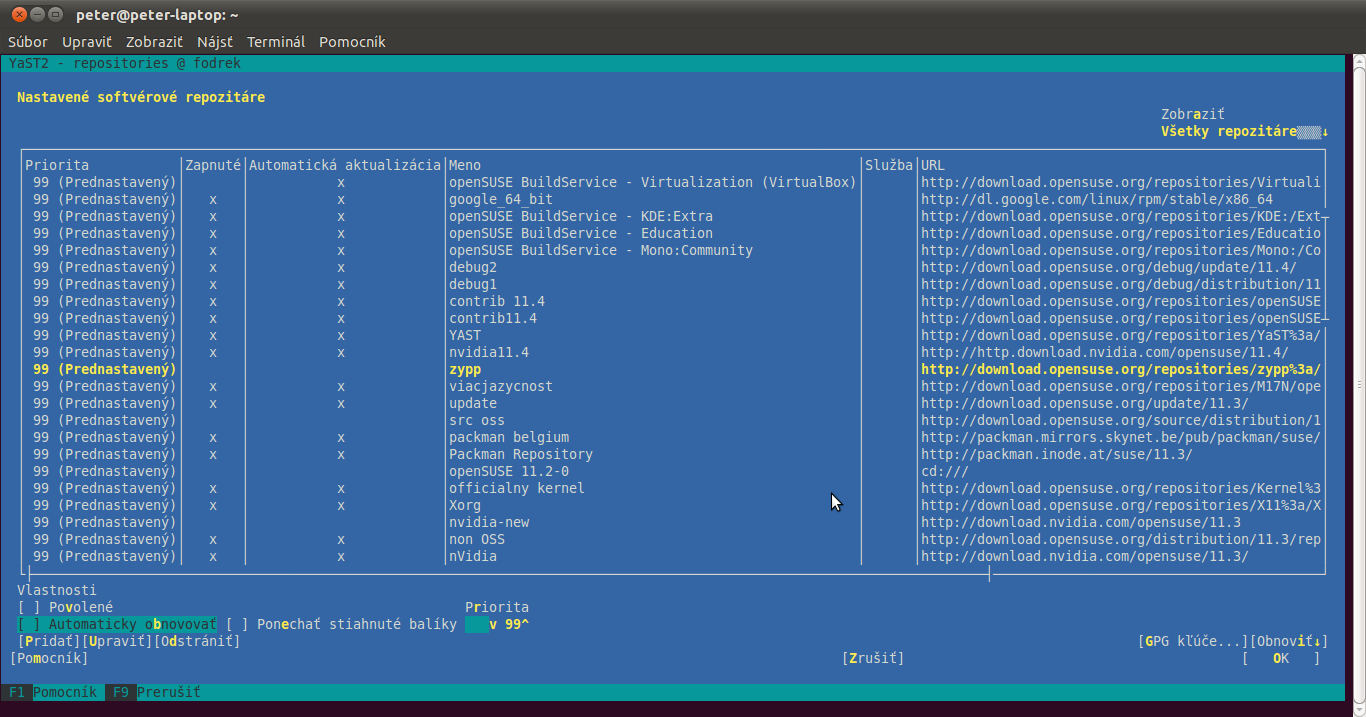Click the Upraviť button below the properties
The width and height of the screenshot is (1366, 717).
click(x=117, y=641)
